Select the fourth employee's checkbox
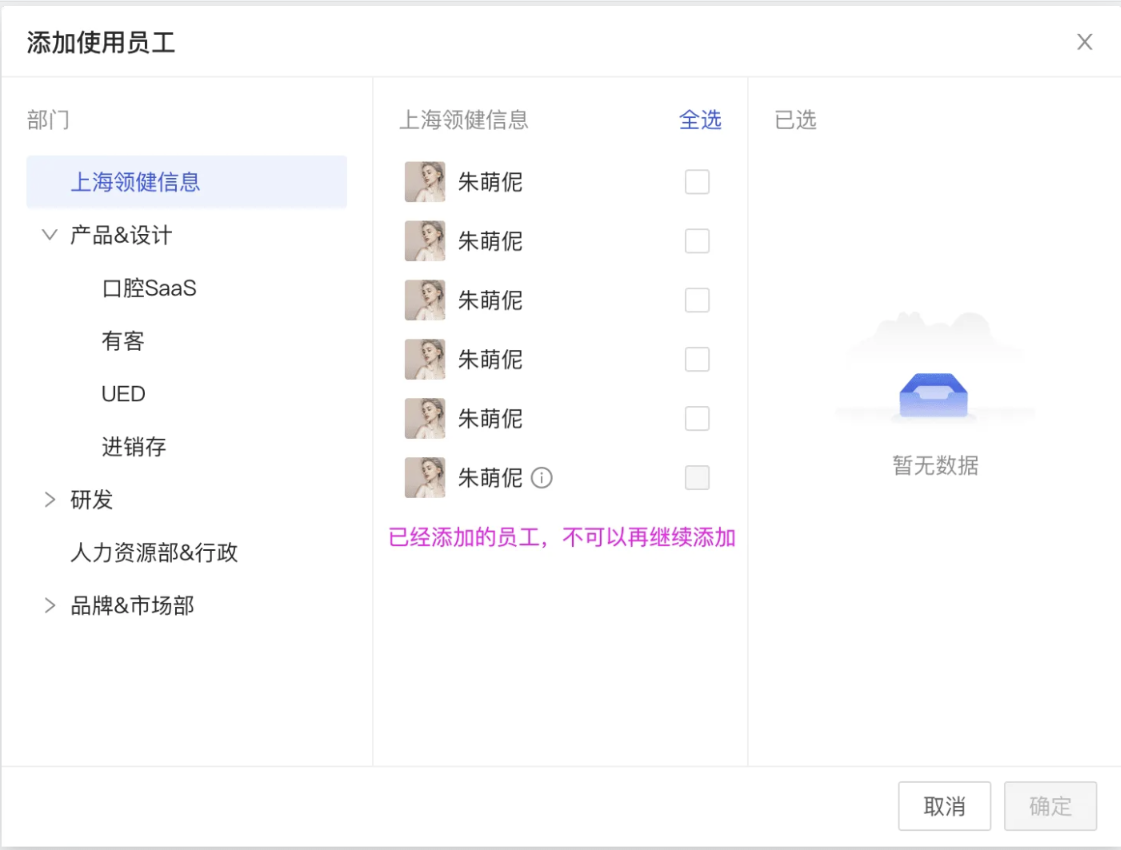Image resolution: width=1121 pixels, height=850 pixels. [x=697, y=359]
